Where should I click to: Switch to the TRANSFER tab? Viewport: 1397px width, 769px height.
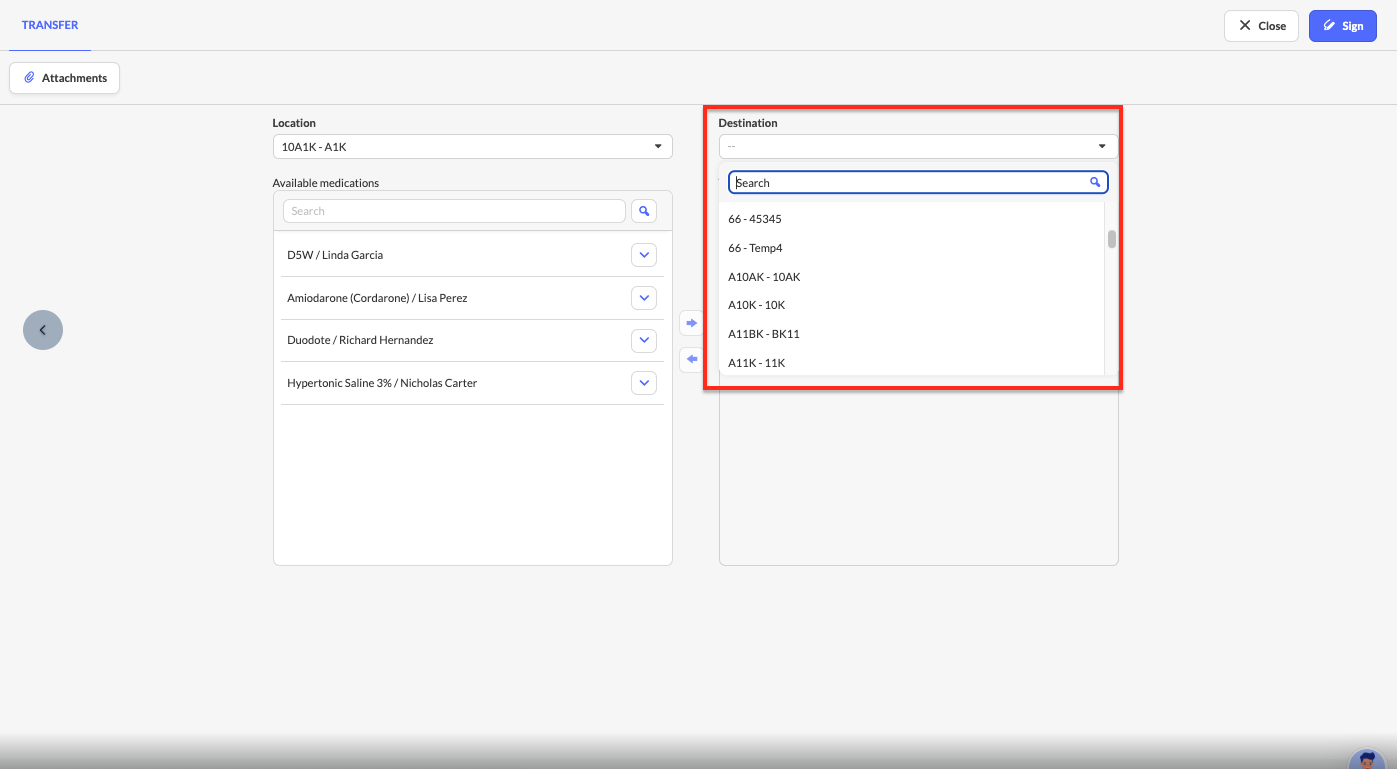(50, 25)
